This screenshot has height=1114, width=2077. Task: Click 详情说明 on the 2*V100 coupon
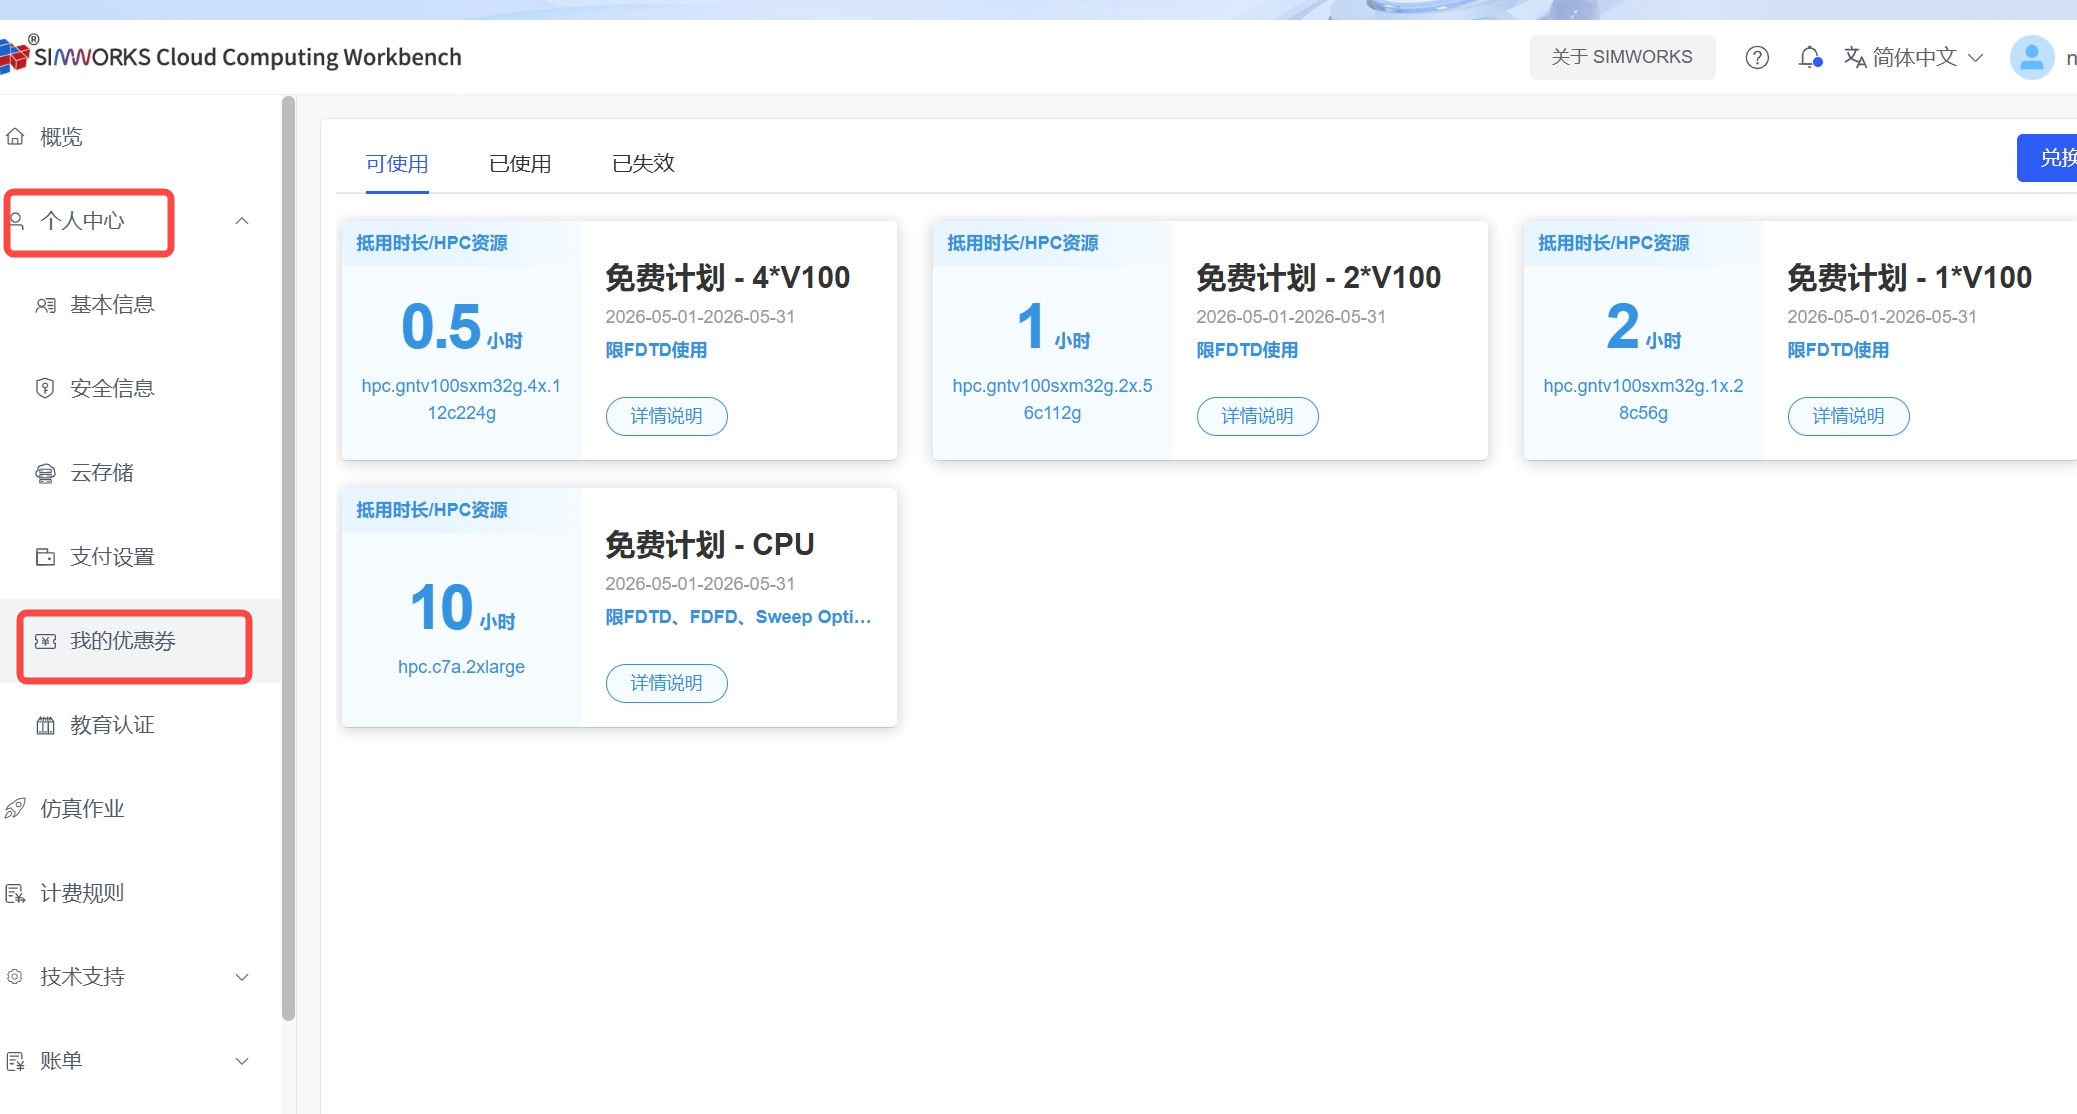pos(1257,416)
